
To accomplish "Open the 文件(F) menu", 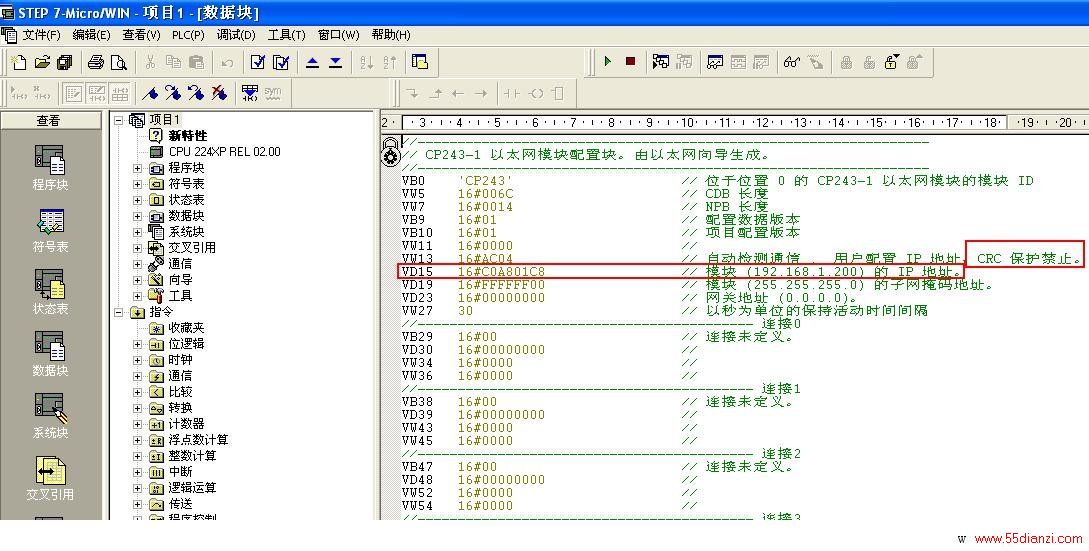I will coord(41,35).
